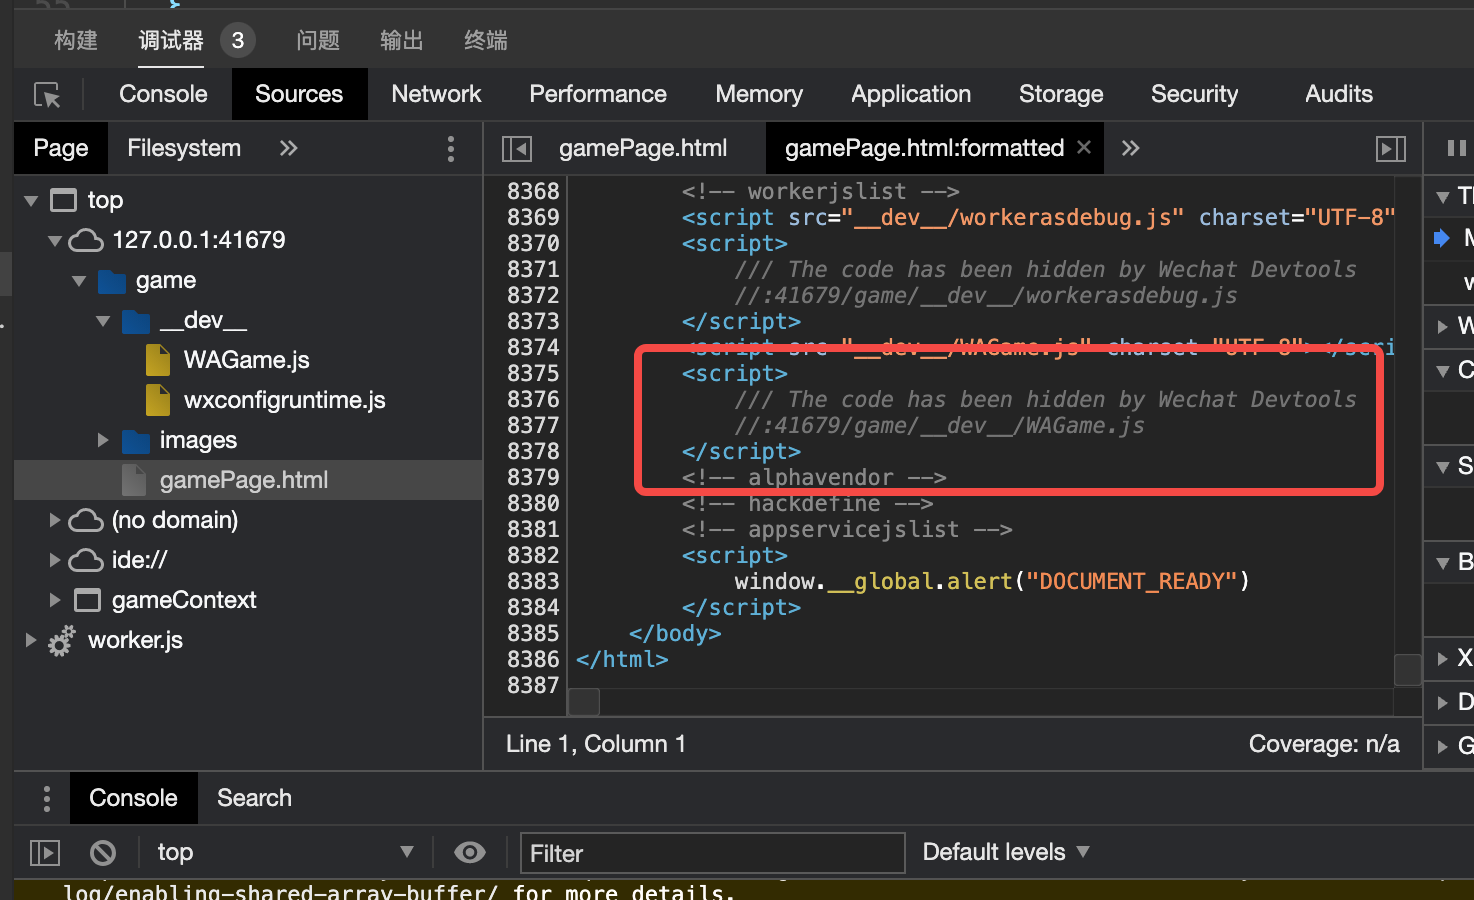Click the vertical scrollbar thumb in the editor
The height and width of the screenshot is (900, 1474).
point(1408,669)
